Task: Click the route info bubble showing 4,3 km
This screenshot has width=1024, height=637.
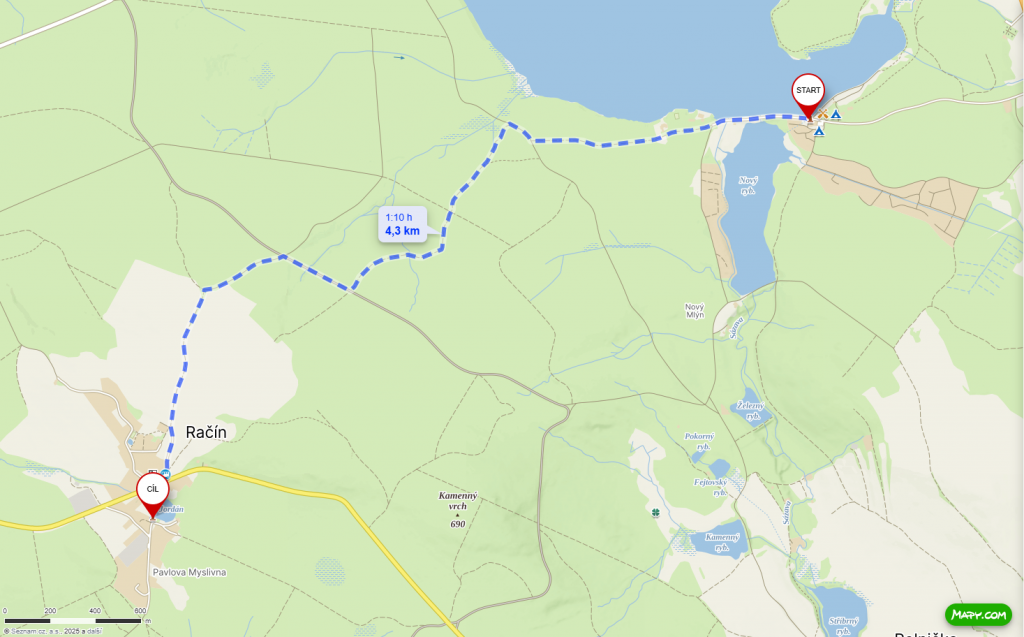Action: click(x=402, y=224)
